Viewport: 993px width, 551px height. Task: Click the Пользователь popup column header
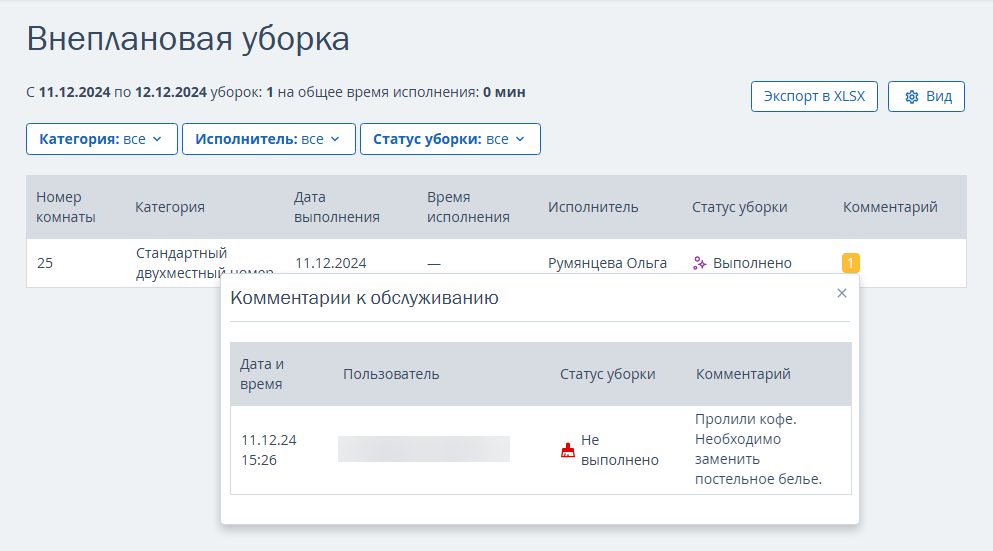point(391,374)
